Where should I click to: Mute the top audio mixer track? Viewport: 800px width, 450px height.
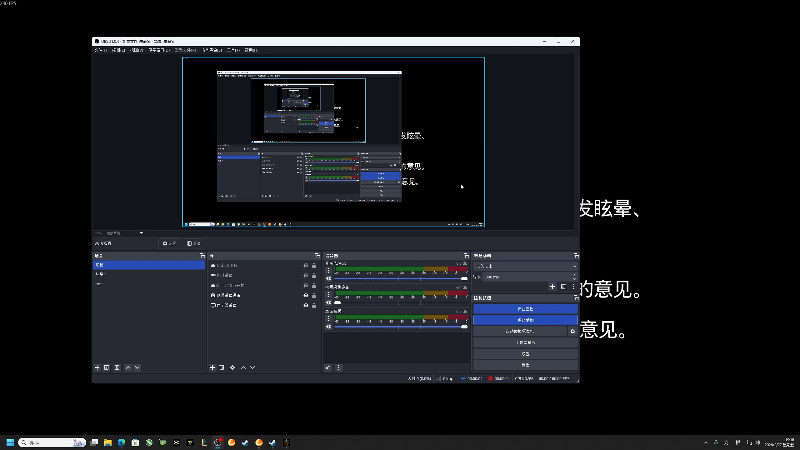(329, 278)
